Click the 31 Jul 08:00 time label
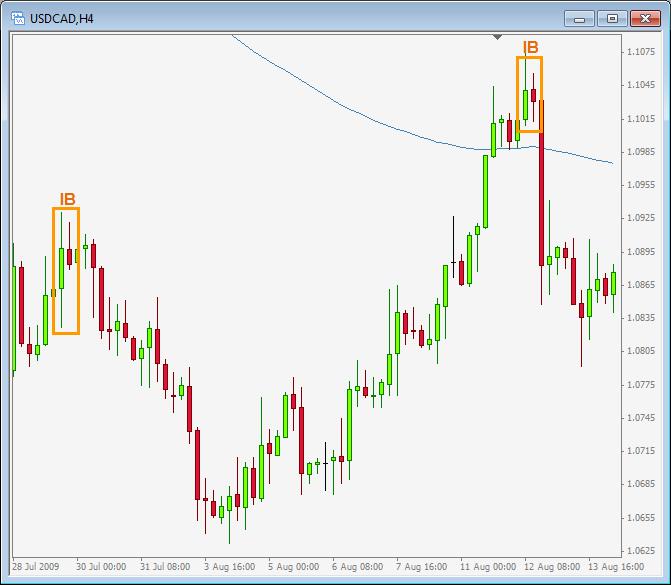 click(x=165, y=567)
